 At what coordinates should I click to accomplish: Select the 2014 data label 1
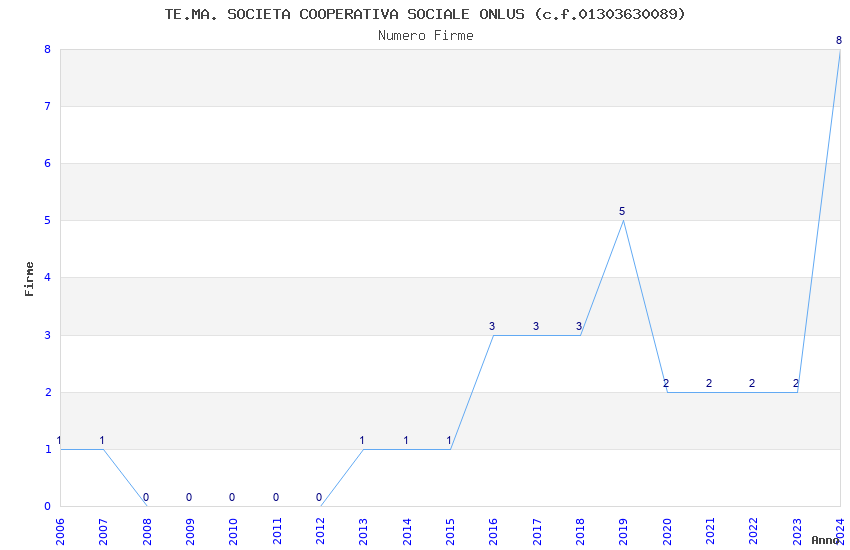[405, 441]
